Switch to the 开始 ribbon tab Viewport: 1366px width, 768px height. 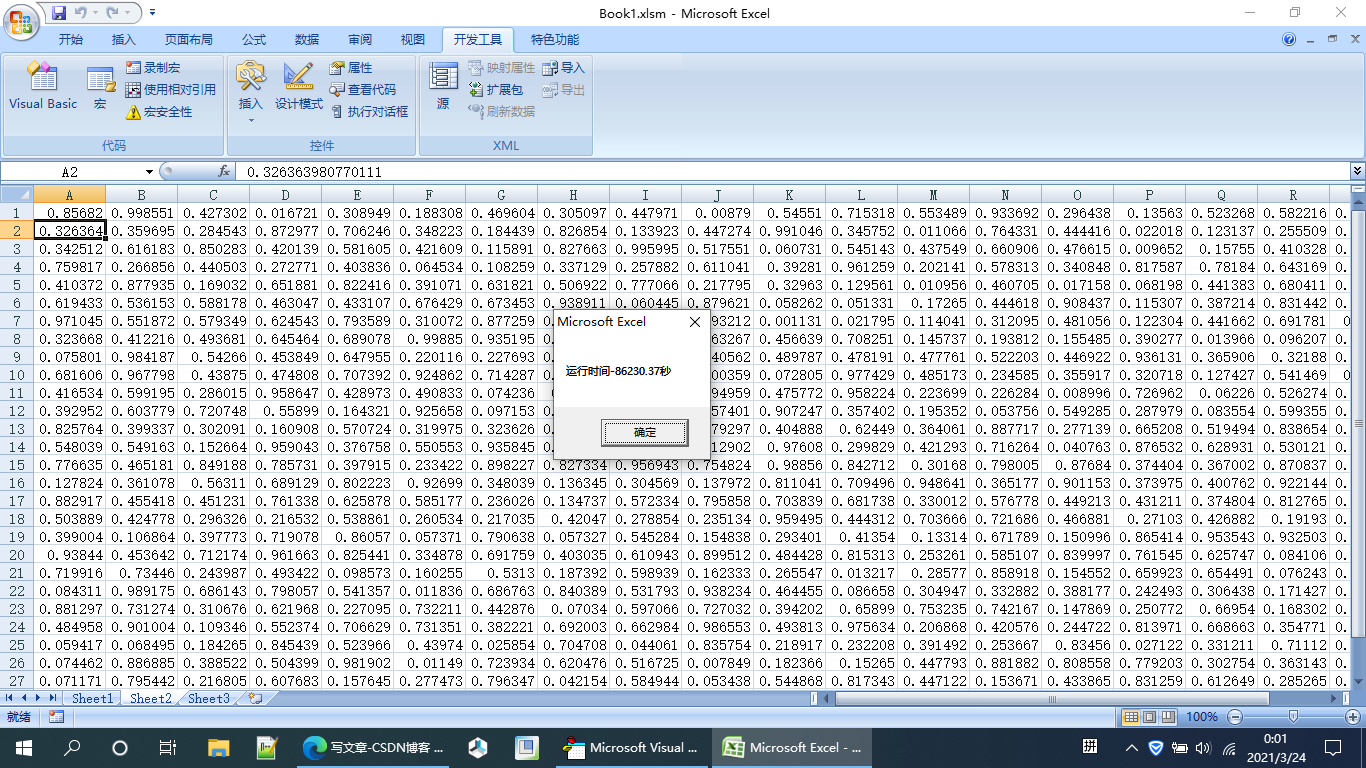(x=70, y=40)
